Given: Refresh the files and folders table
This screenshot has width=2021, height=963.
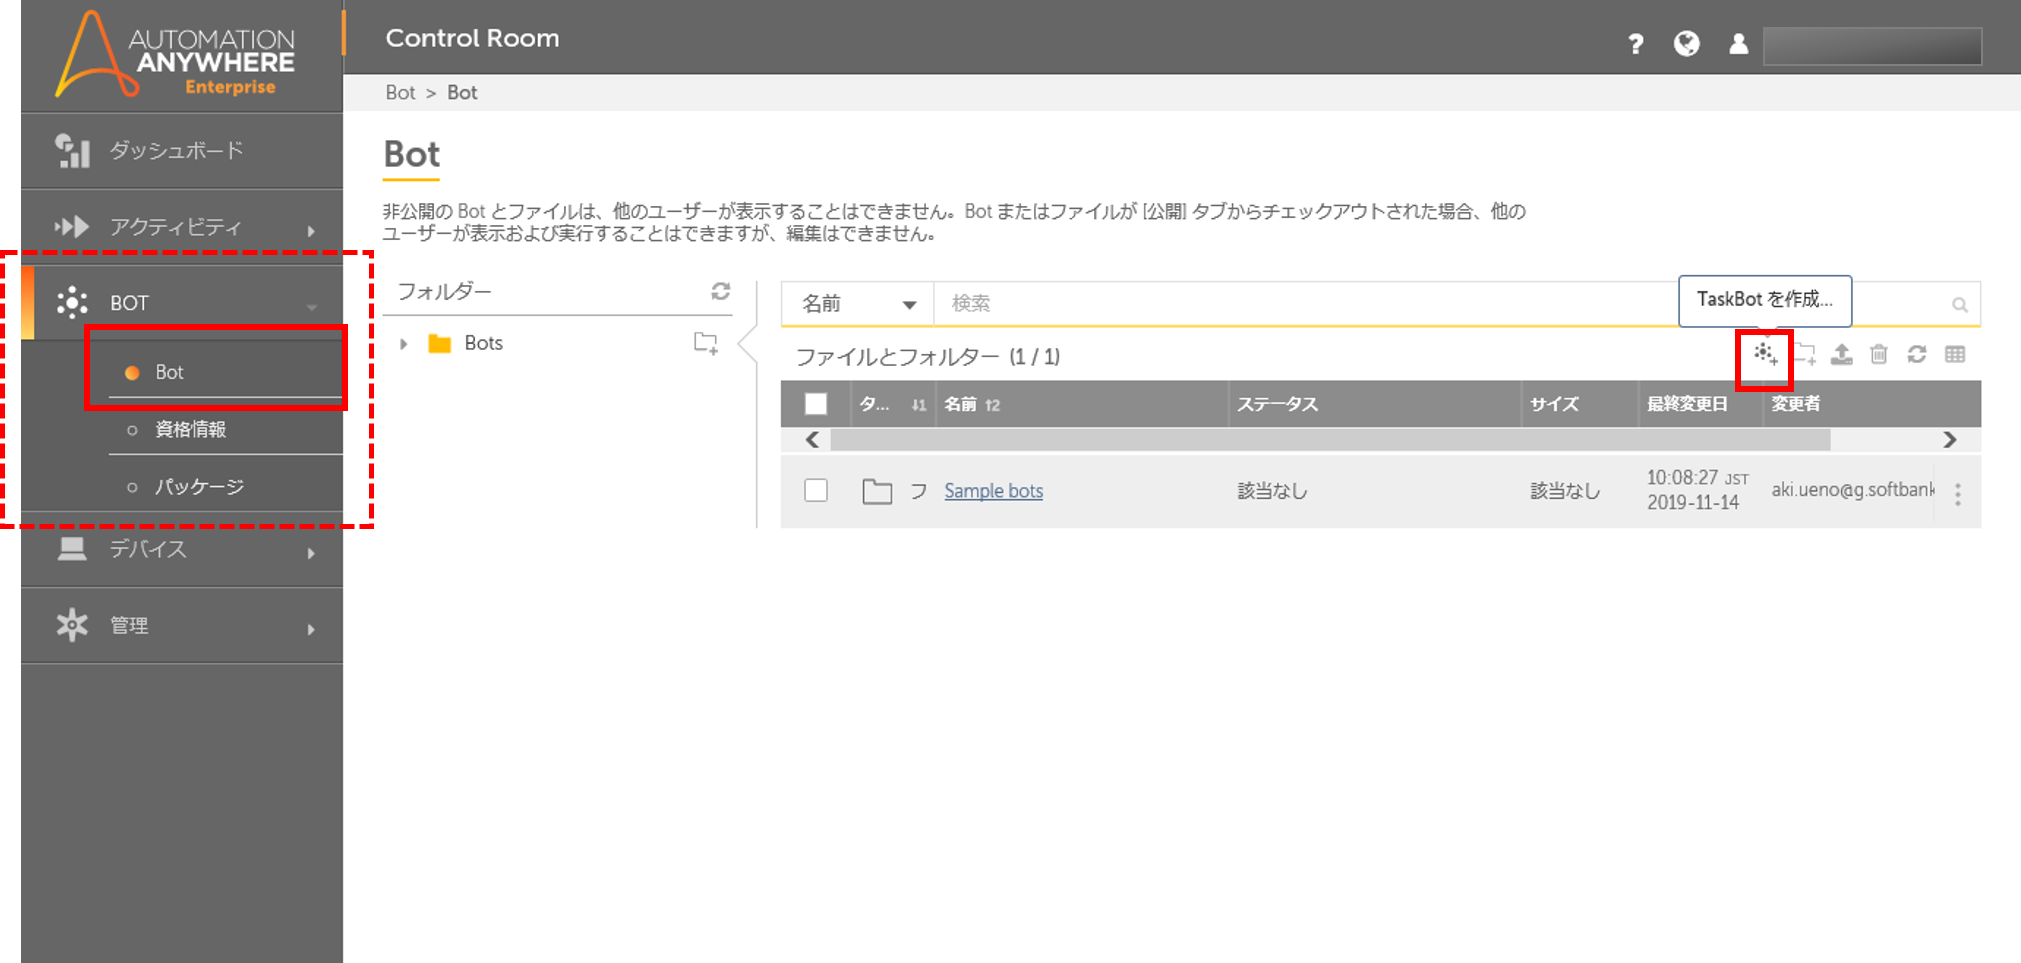Looking at the screenshot, I should coord(1917,354).
